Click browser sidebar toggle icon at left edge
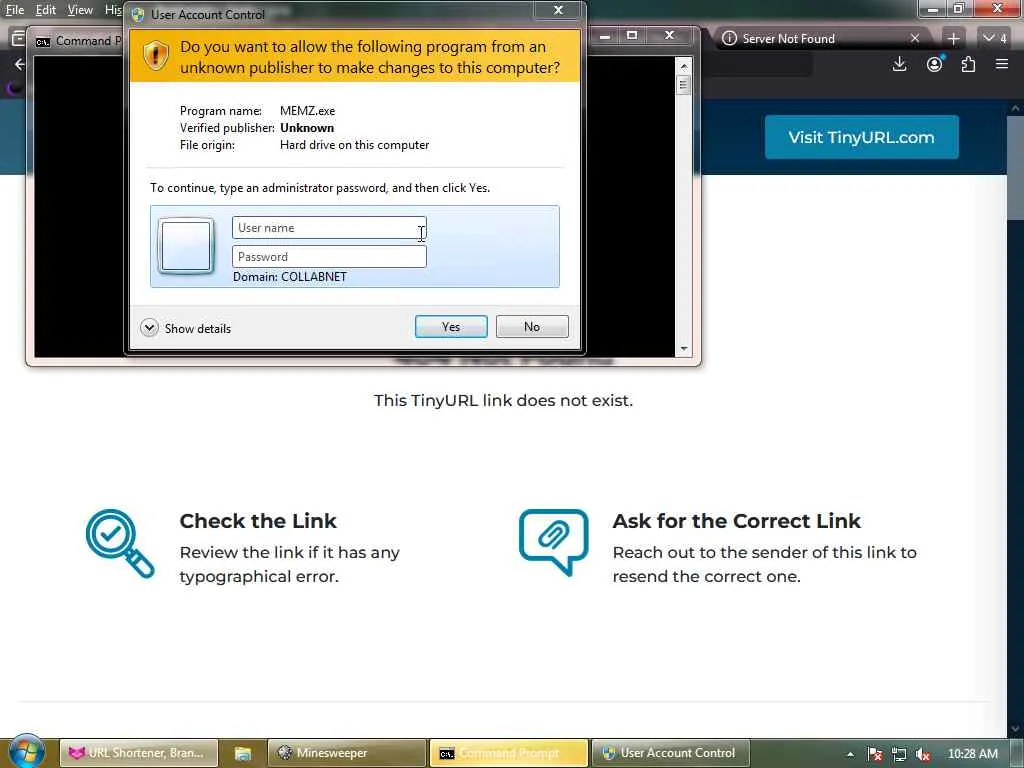This screenshot has height=768, width=1024. [x=18, y=39]
